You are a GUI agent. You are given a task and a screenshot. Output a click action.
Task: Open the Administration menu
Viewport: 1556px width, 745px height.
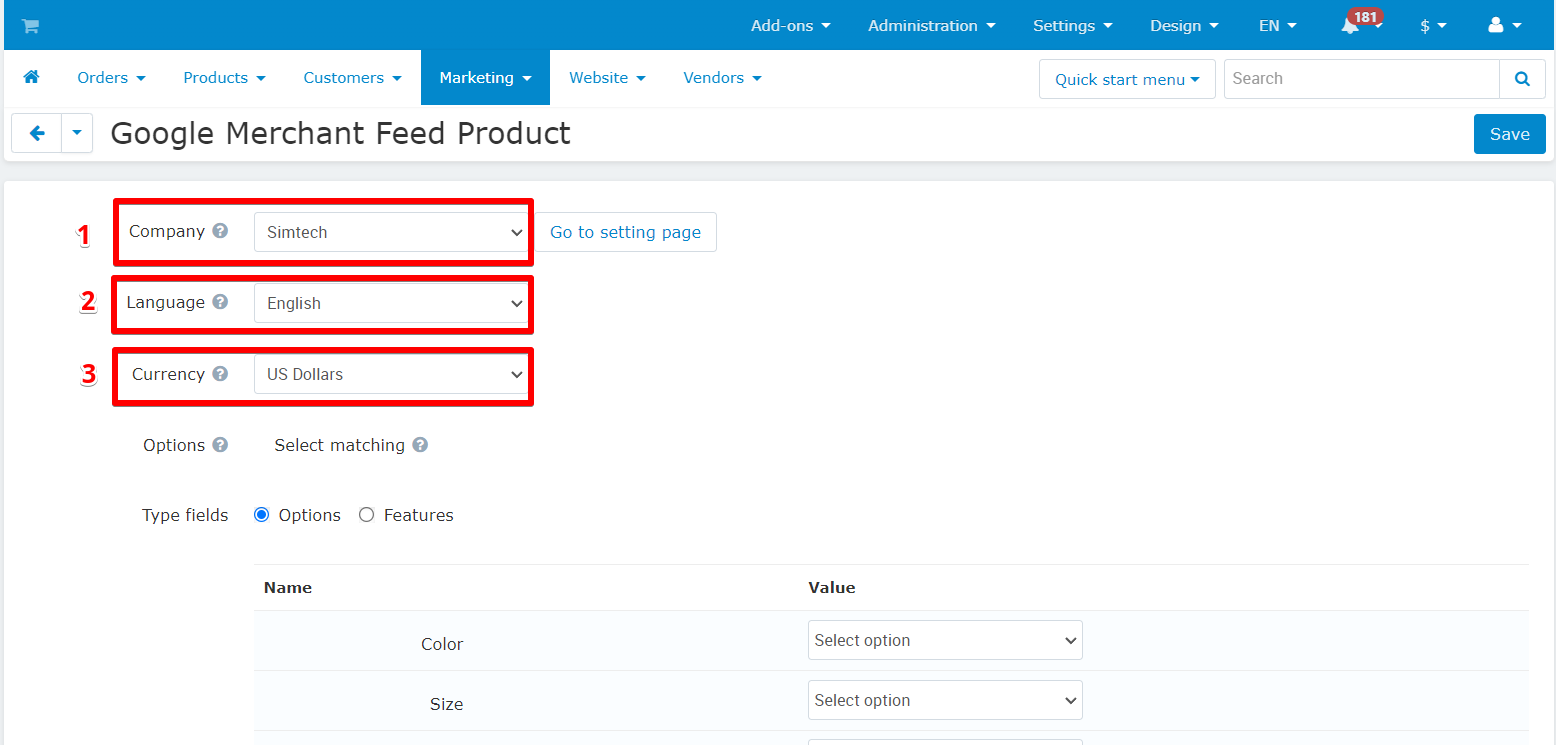click(x=932, y=26)
